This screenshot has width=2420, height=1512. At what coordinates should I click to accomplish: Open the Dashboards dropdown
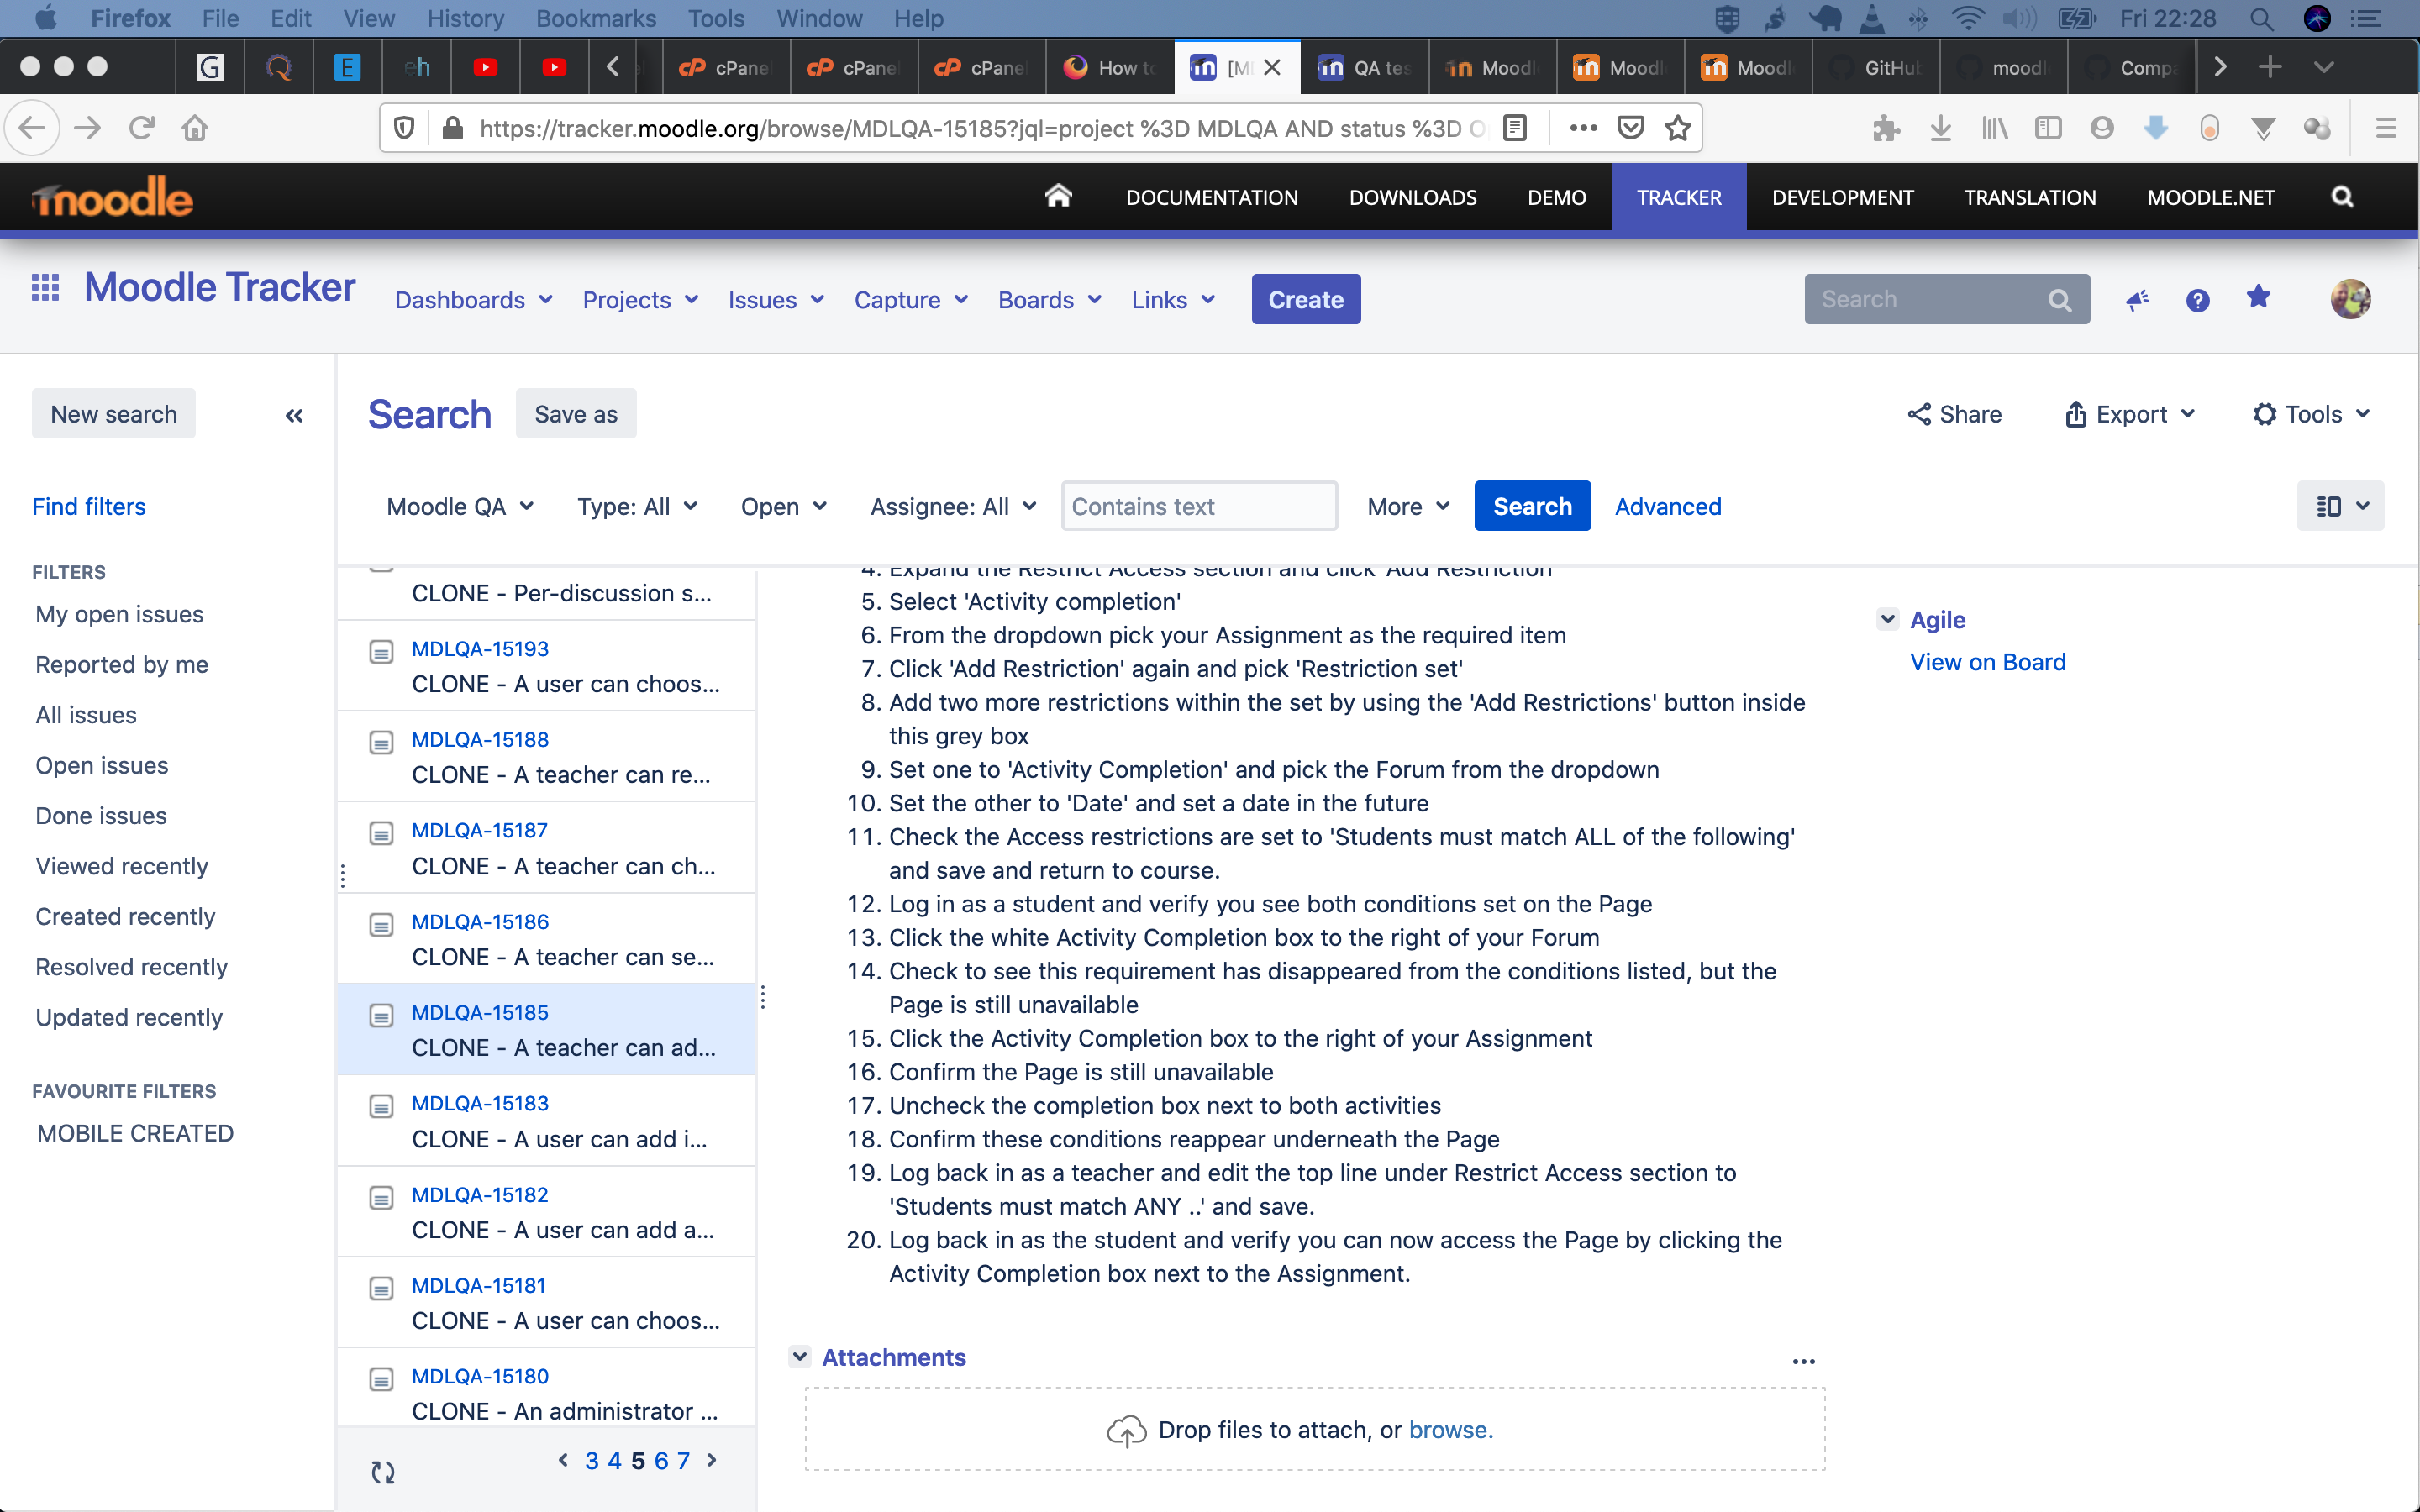click(474, 300)
